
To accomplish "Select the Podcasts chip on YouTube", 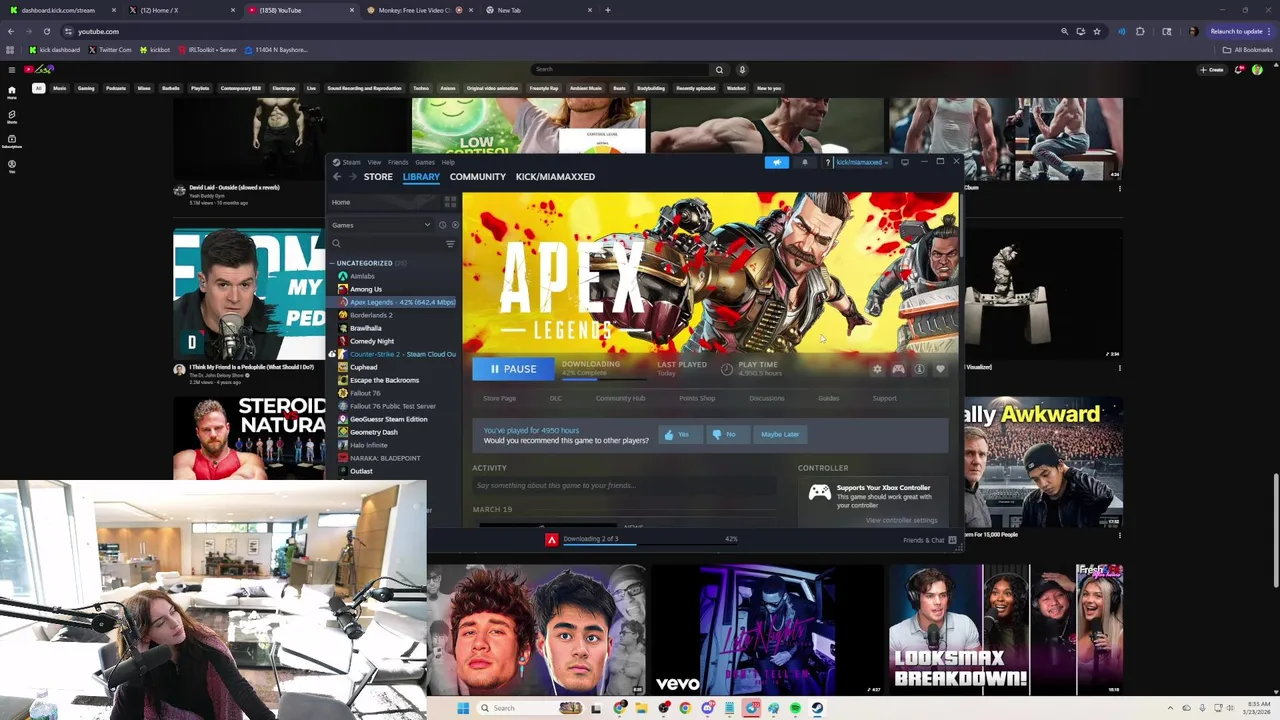I will pyautogui.click(x=116, y=88).
